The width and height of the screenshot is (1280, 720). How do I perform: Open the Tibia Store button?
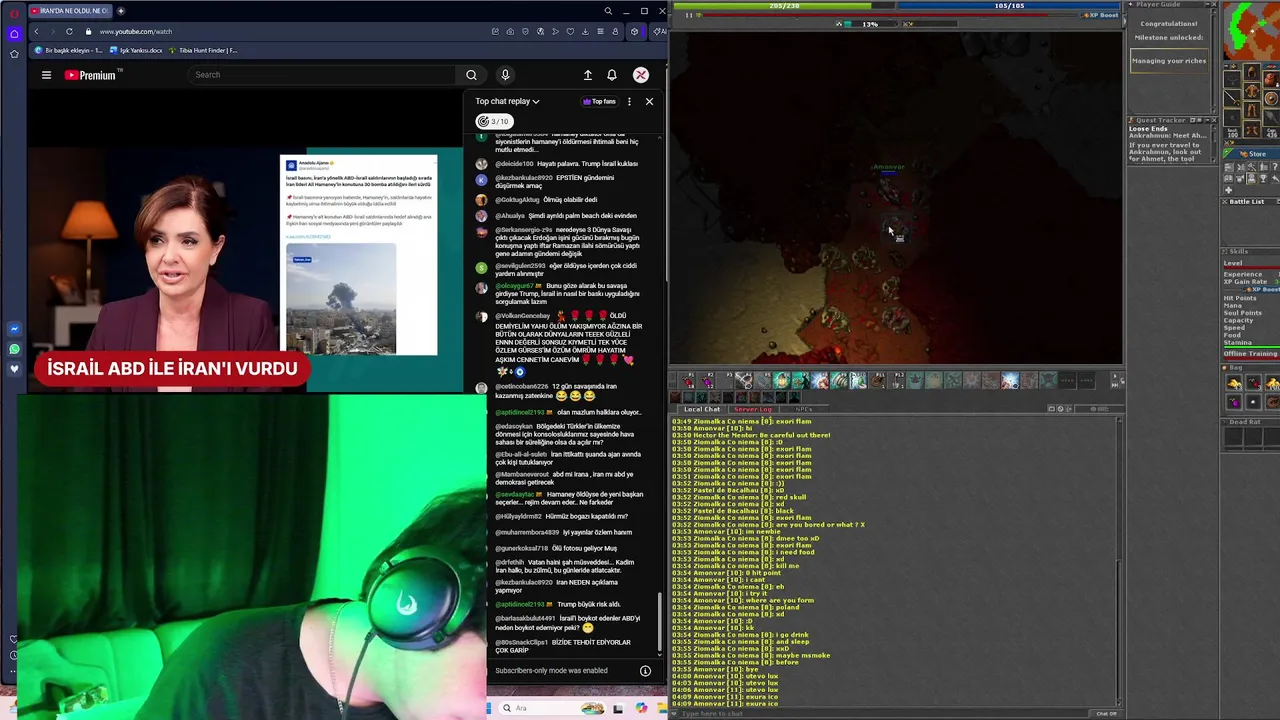coord(1251,154)
